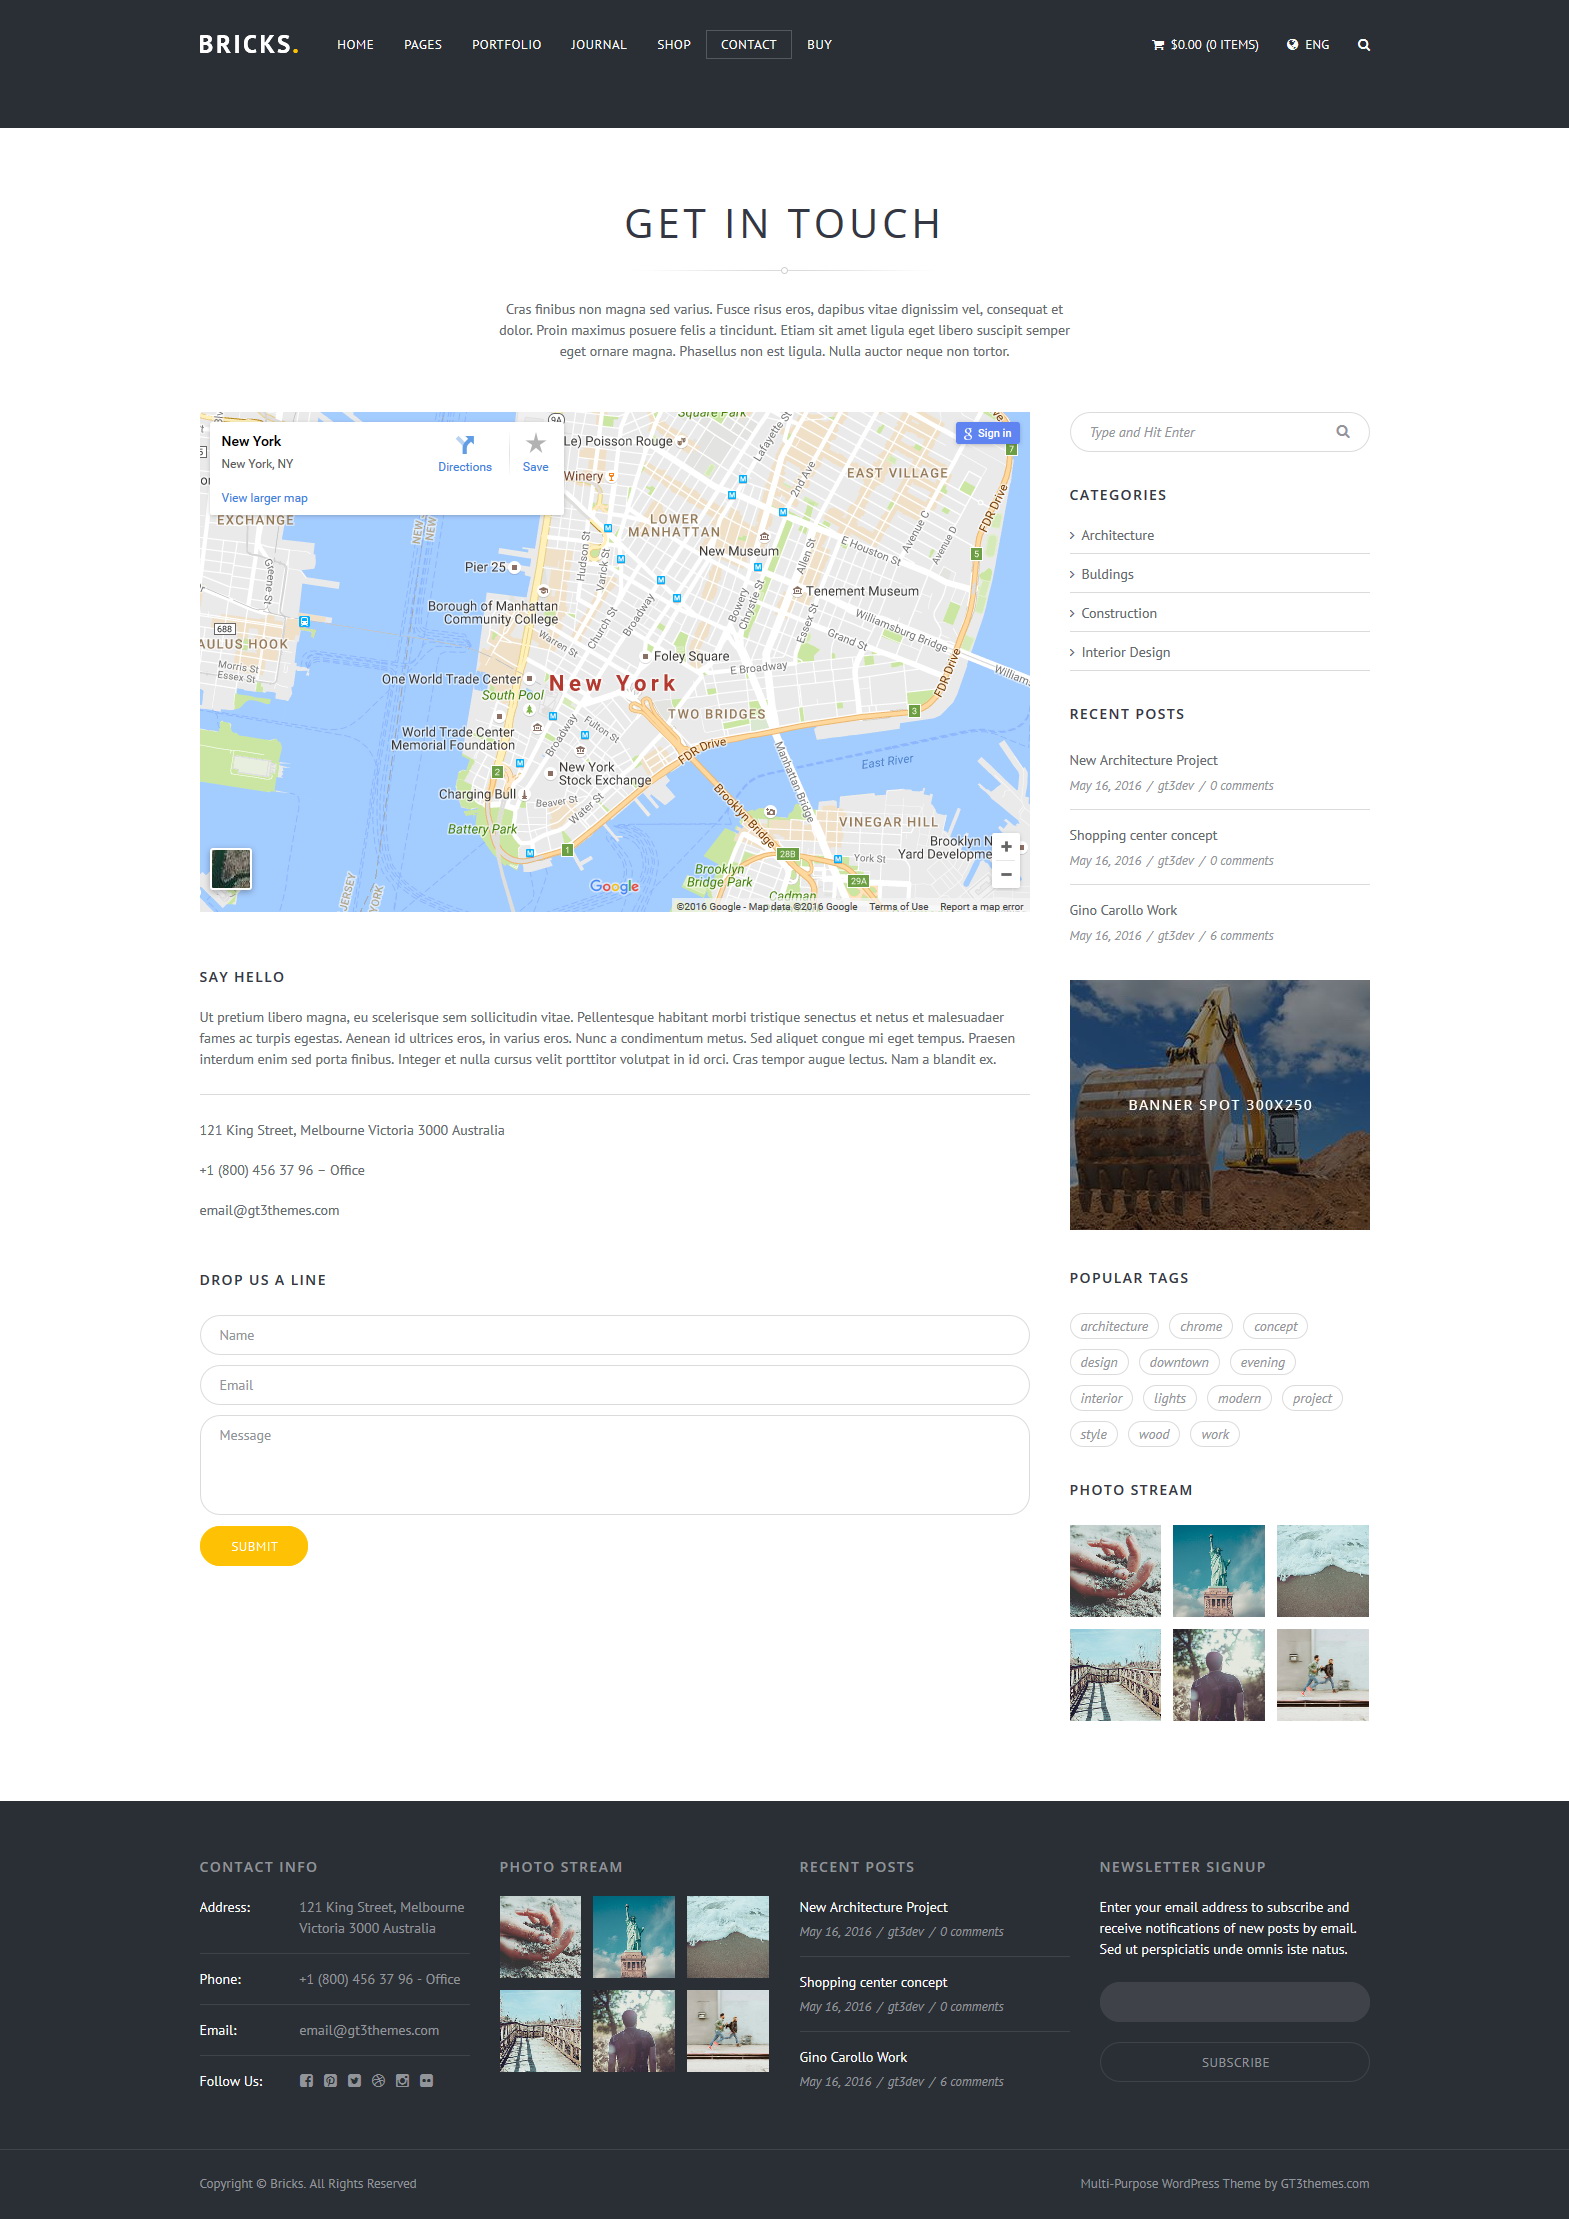This screenshot has width=1569, height=2219.
Task: Open the Construction category
Action: click(x=1118, y=613)
